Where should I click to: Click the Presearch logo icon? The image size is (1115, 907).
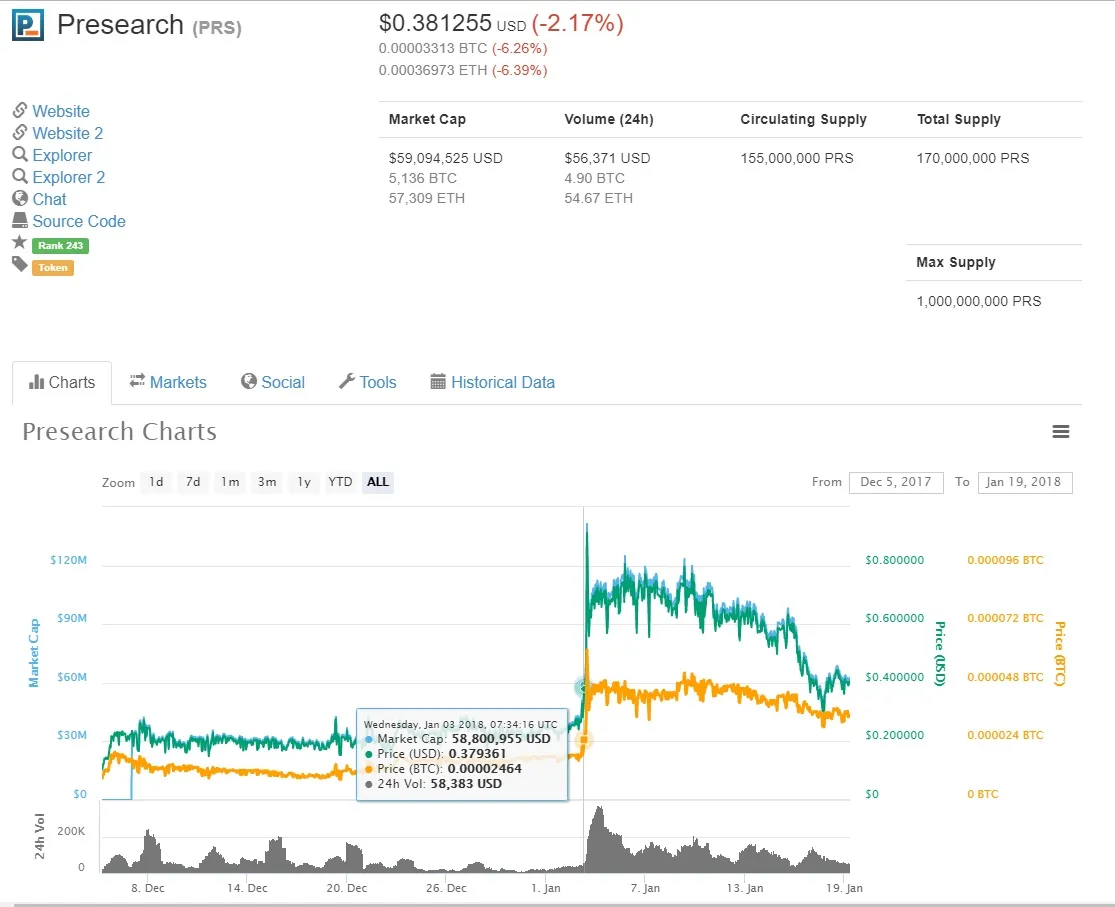[28, 25]
